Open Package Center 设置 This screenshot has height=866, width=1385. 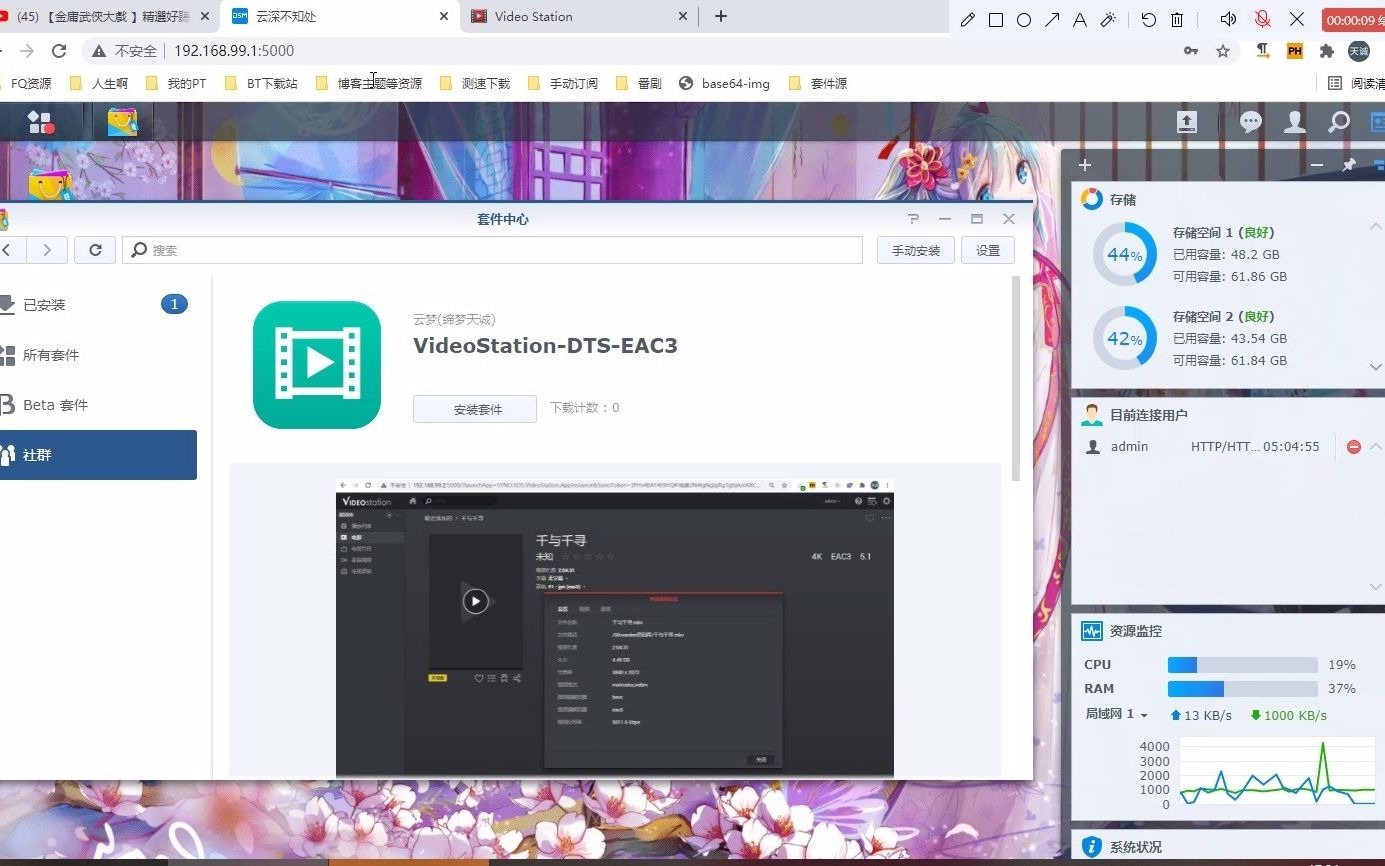pyautogui.click(x=988, y=250)
